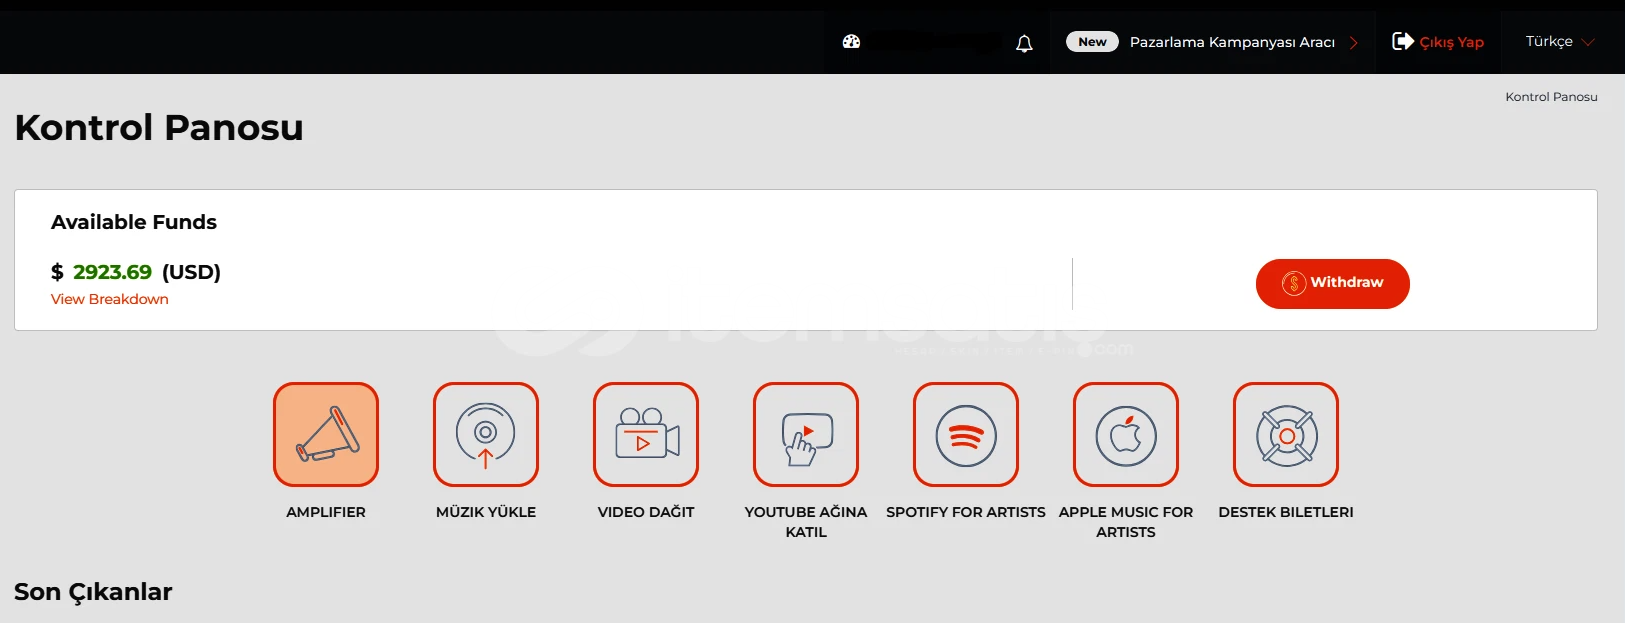Image resolution: width=1625 pixels, height=623 pixels.
Task: Open the Amplifier megaphone icon
Action: point(326,435)
